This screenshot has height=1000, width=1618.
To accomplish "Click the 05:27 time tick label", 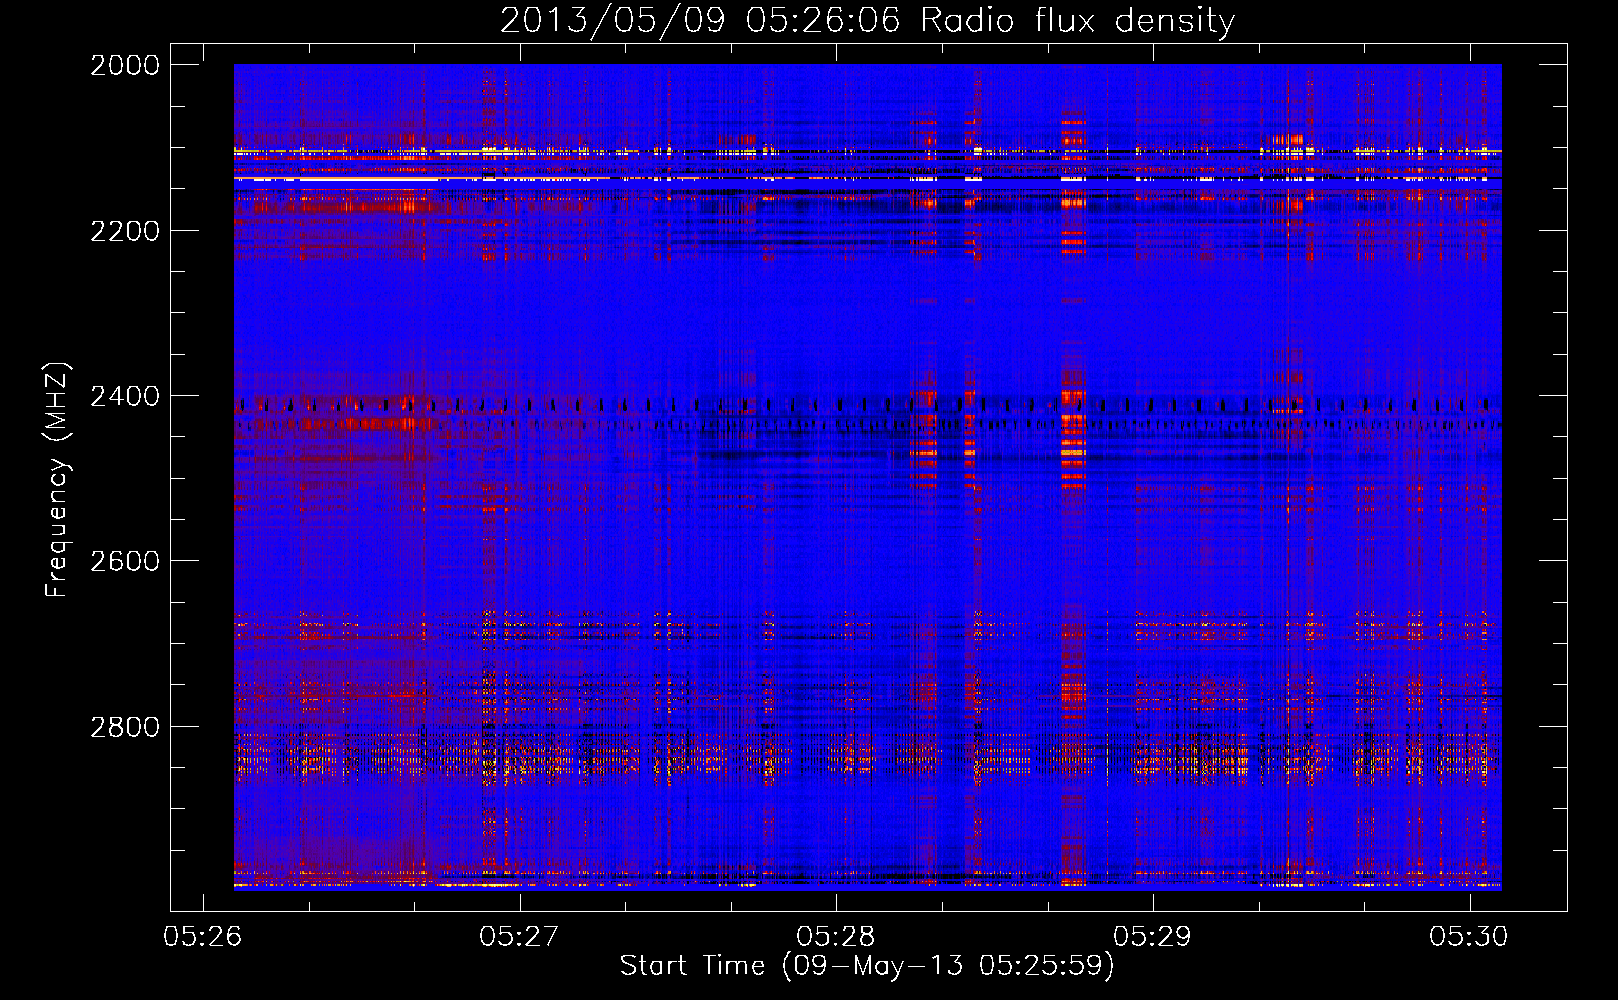I will coord(519,936).
